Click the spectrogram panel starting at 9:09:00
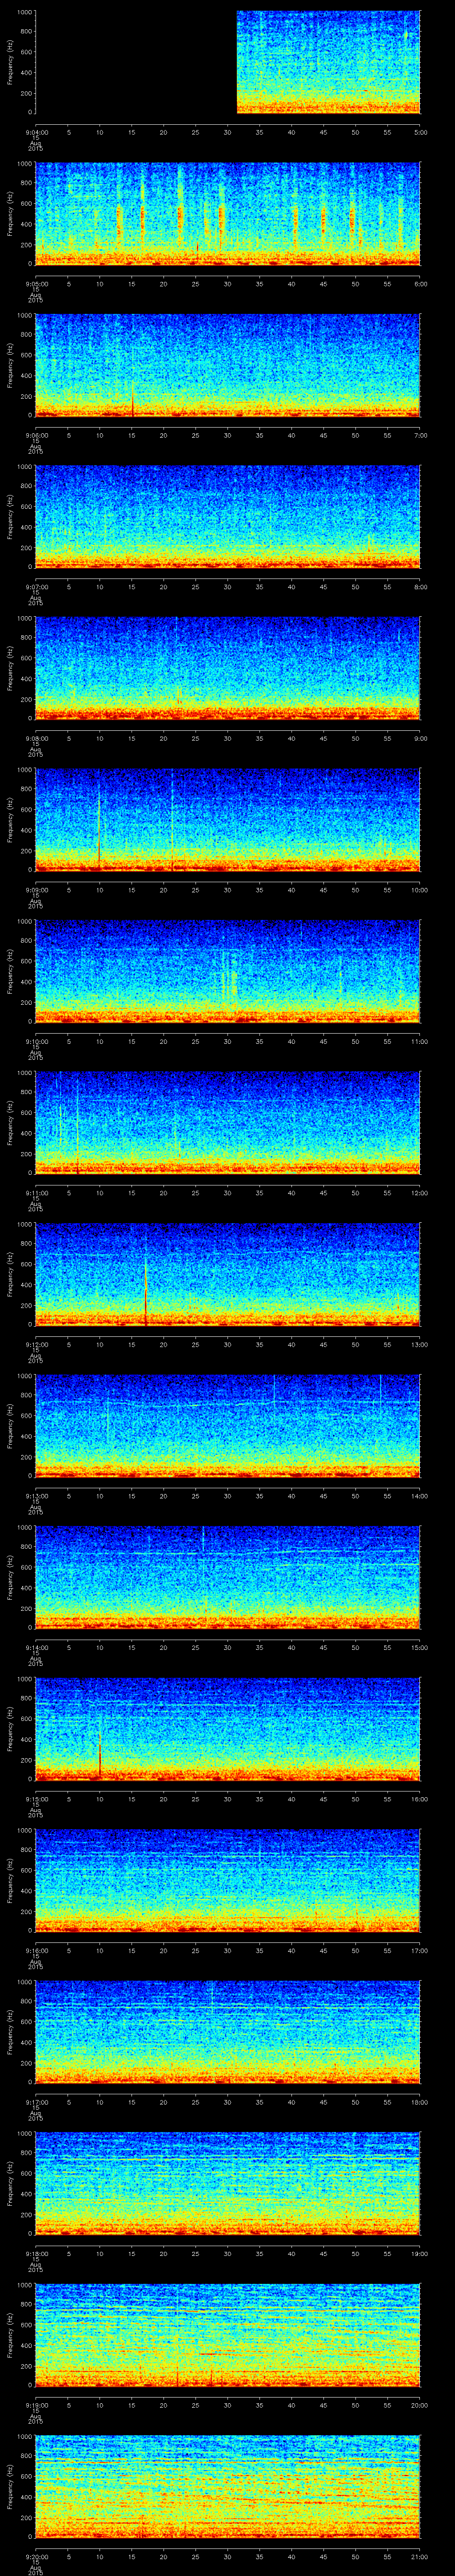The image size is (455, 2576). (228, 820)
